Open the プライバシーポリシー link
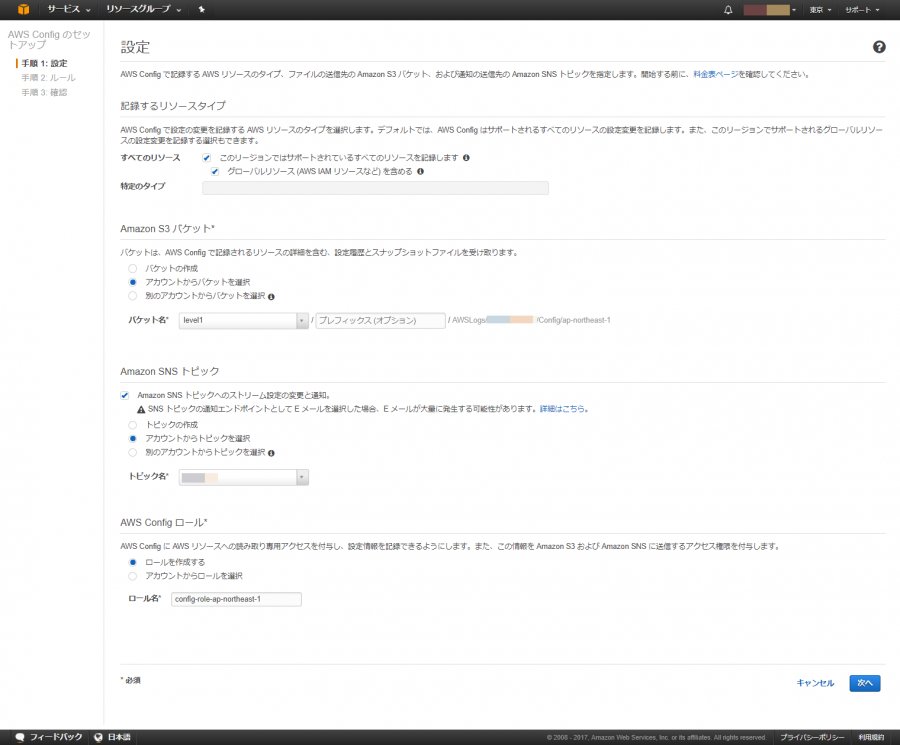The width and height of the screenshot is (900, 745). point(812,738)
